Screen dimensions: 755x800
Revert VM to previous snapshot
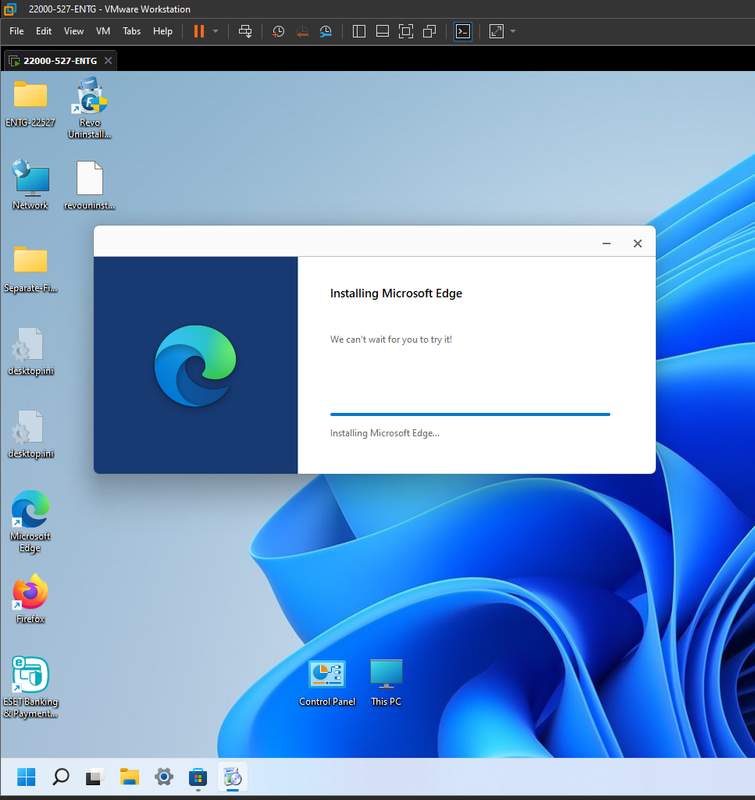pos(302,32)
